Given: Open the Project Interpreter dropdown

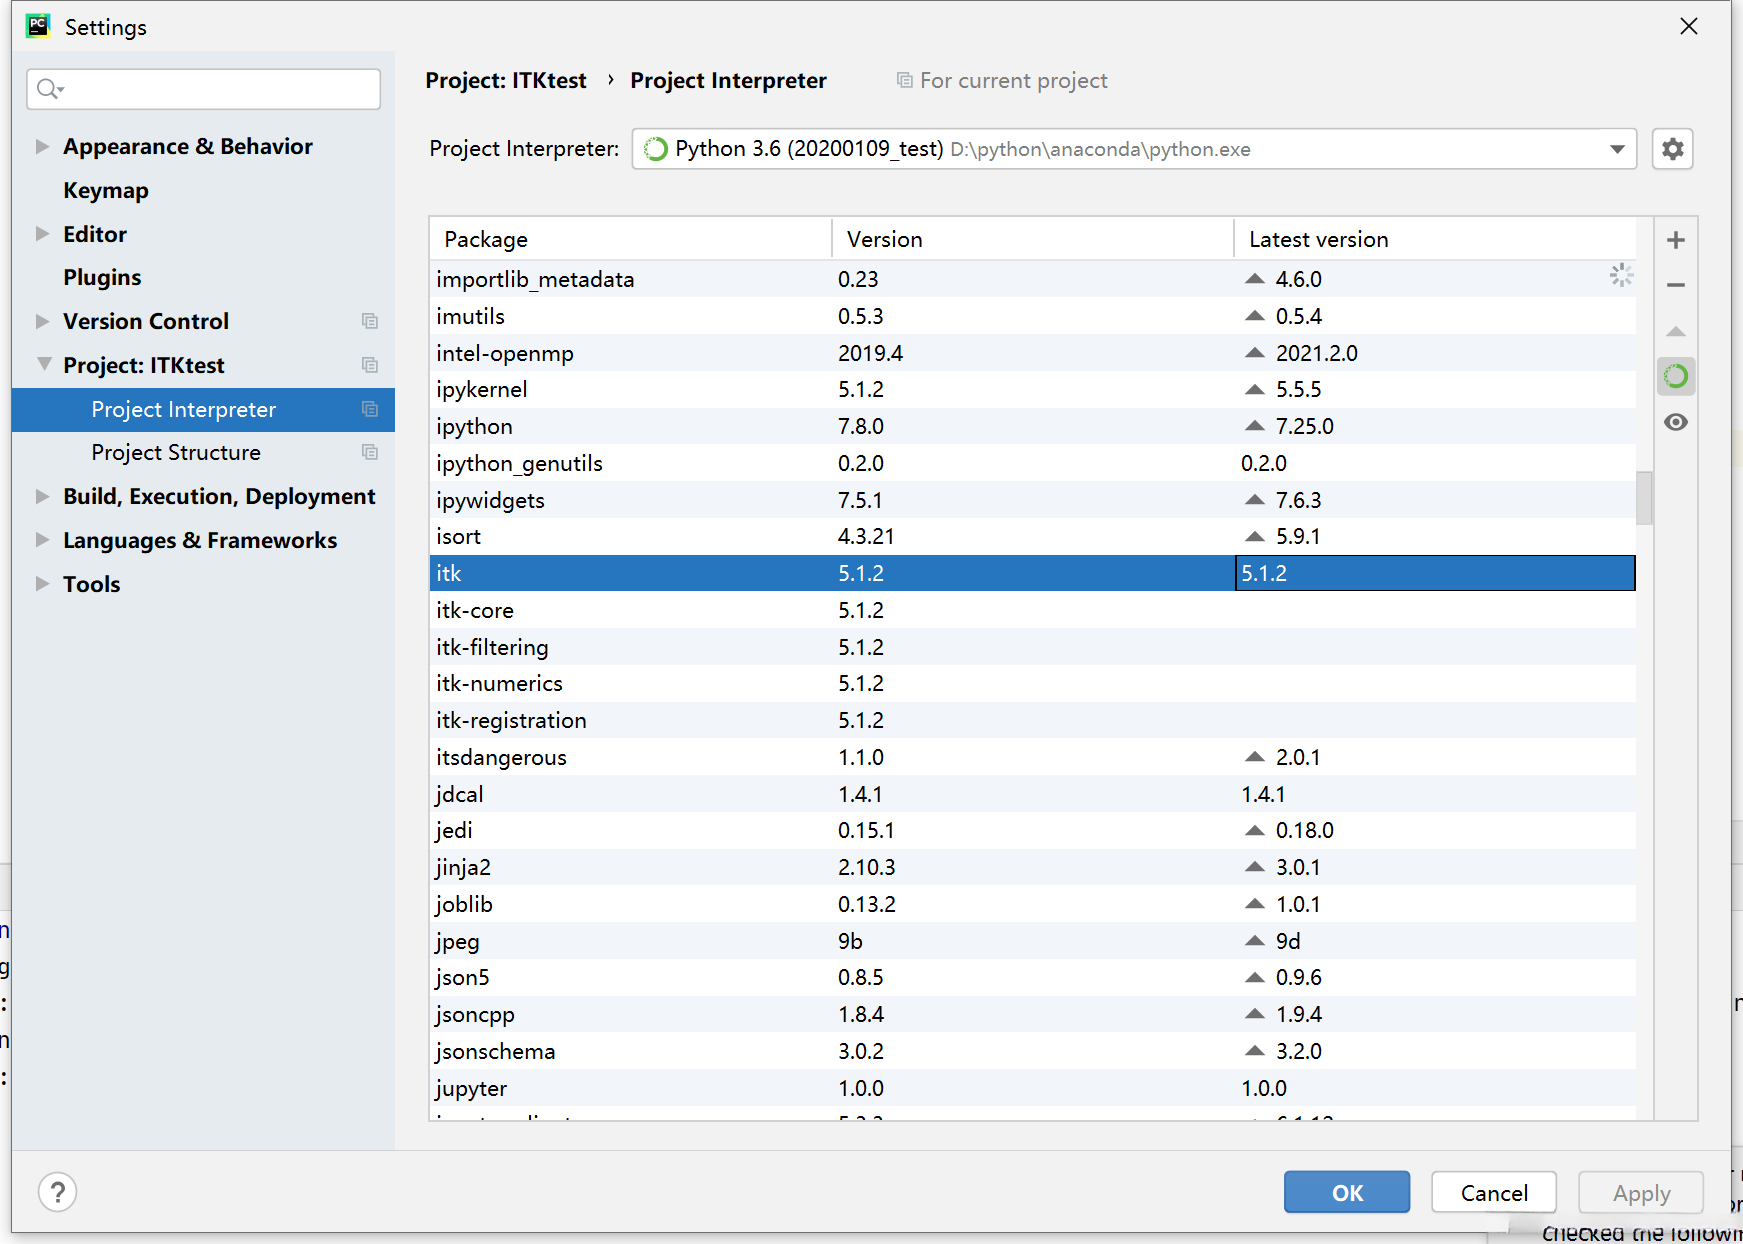Looking at the screenshot, I should click(1616, 149).
